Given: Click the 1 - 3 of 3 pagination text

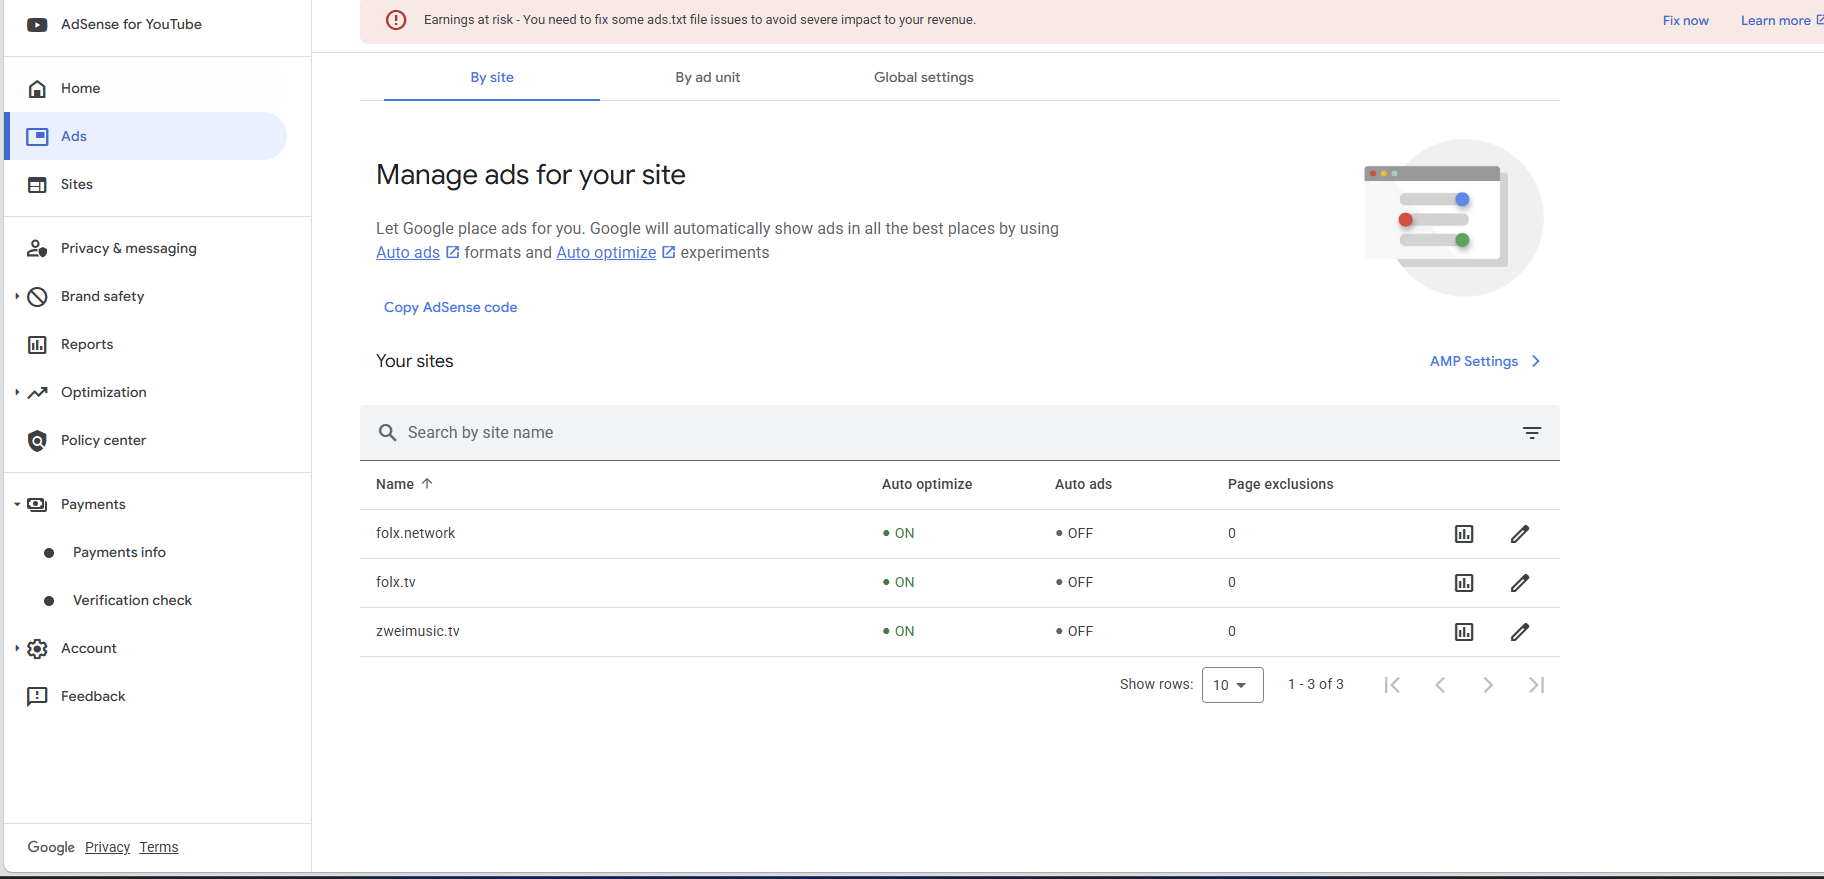Looking at the screenshot, I should tap(1316, 685).
